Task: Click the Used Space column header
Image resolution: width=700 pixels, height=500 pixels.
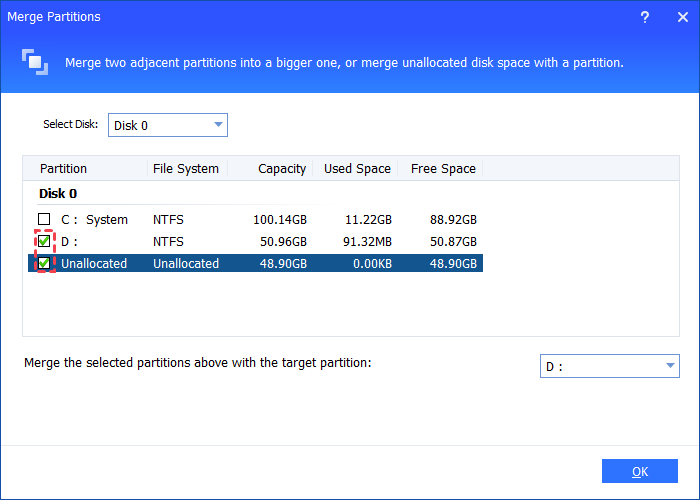Action: [x=356, y=169]
